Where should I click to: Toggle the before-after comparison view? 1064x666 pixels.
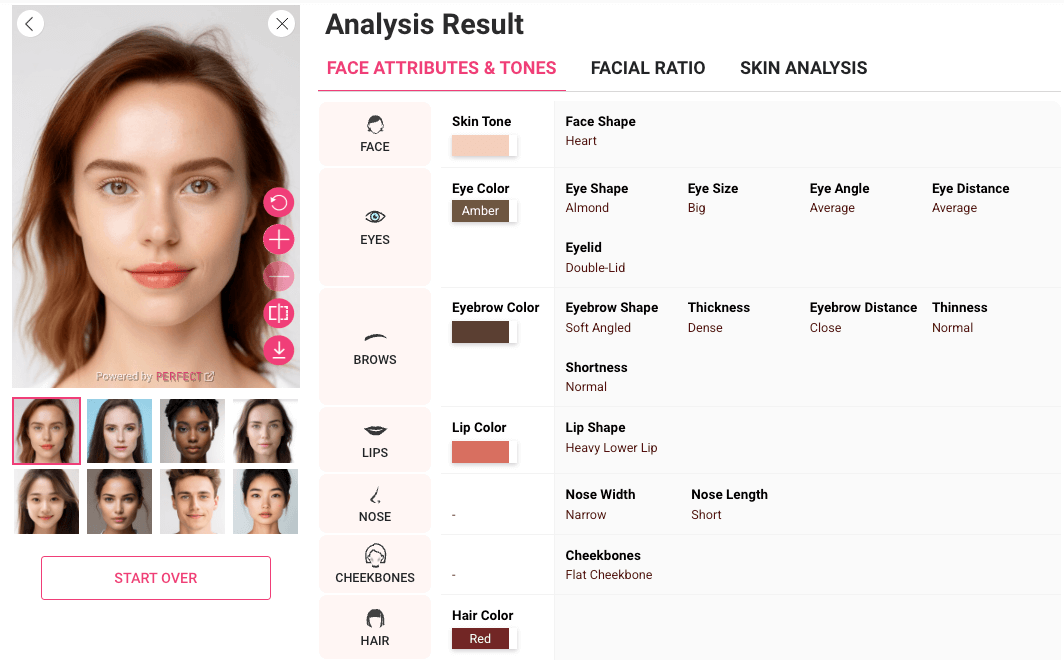(x=278, y=313)
